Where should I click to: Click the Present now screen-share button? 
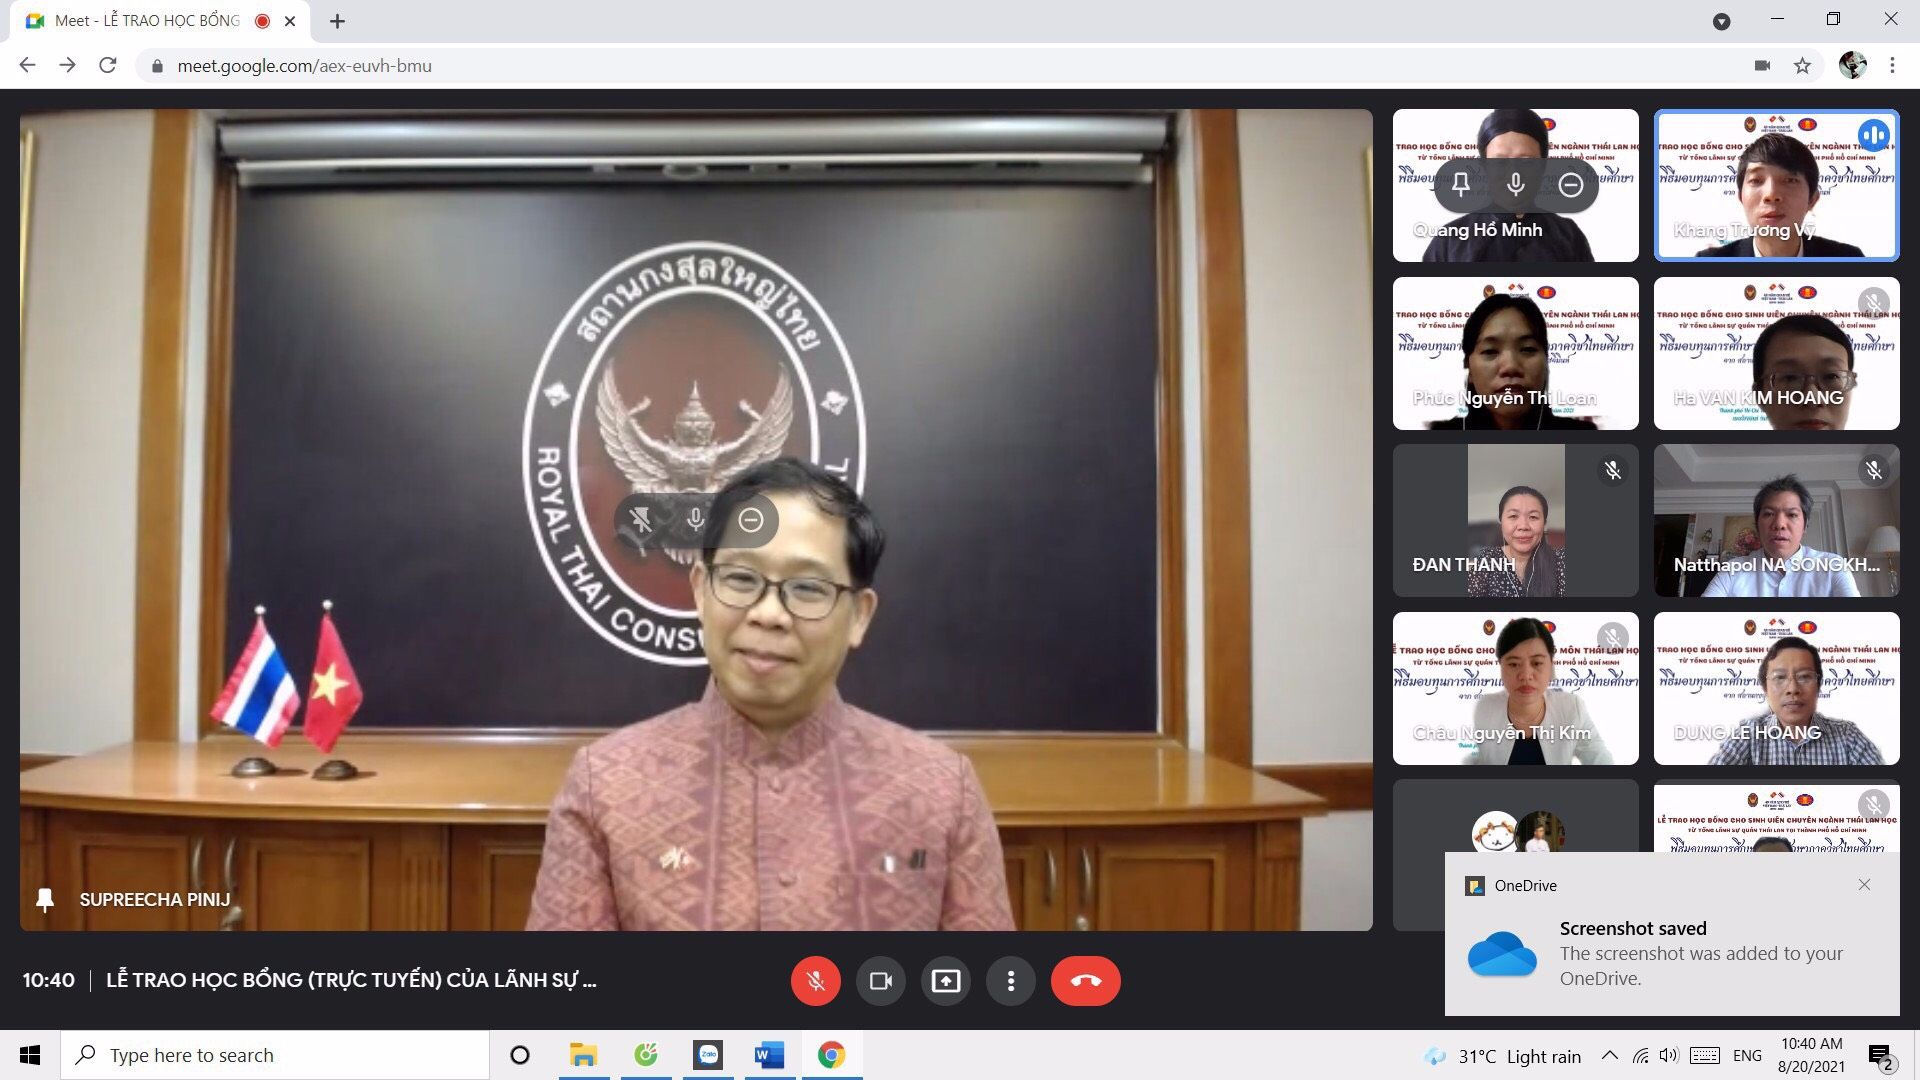(946, 981)
